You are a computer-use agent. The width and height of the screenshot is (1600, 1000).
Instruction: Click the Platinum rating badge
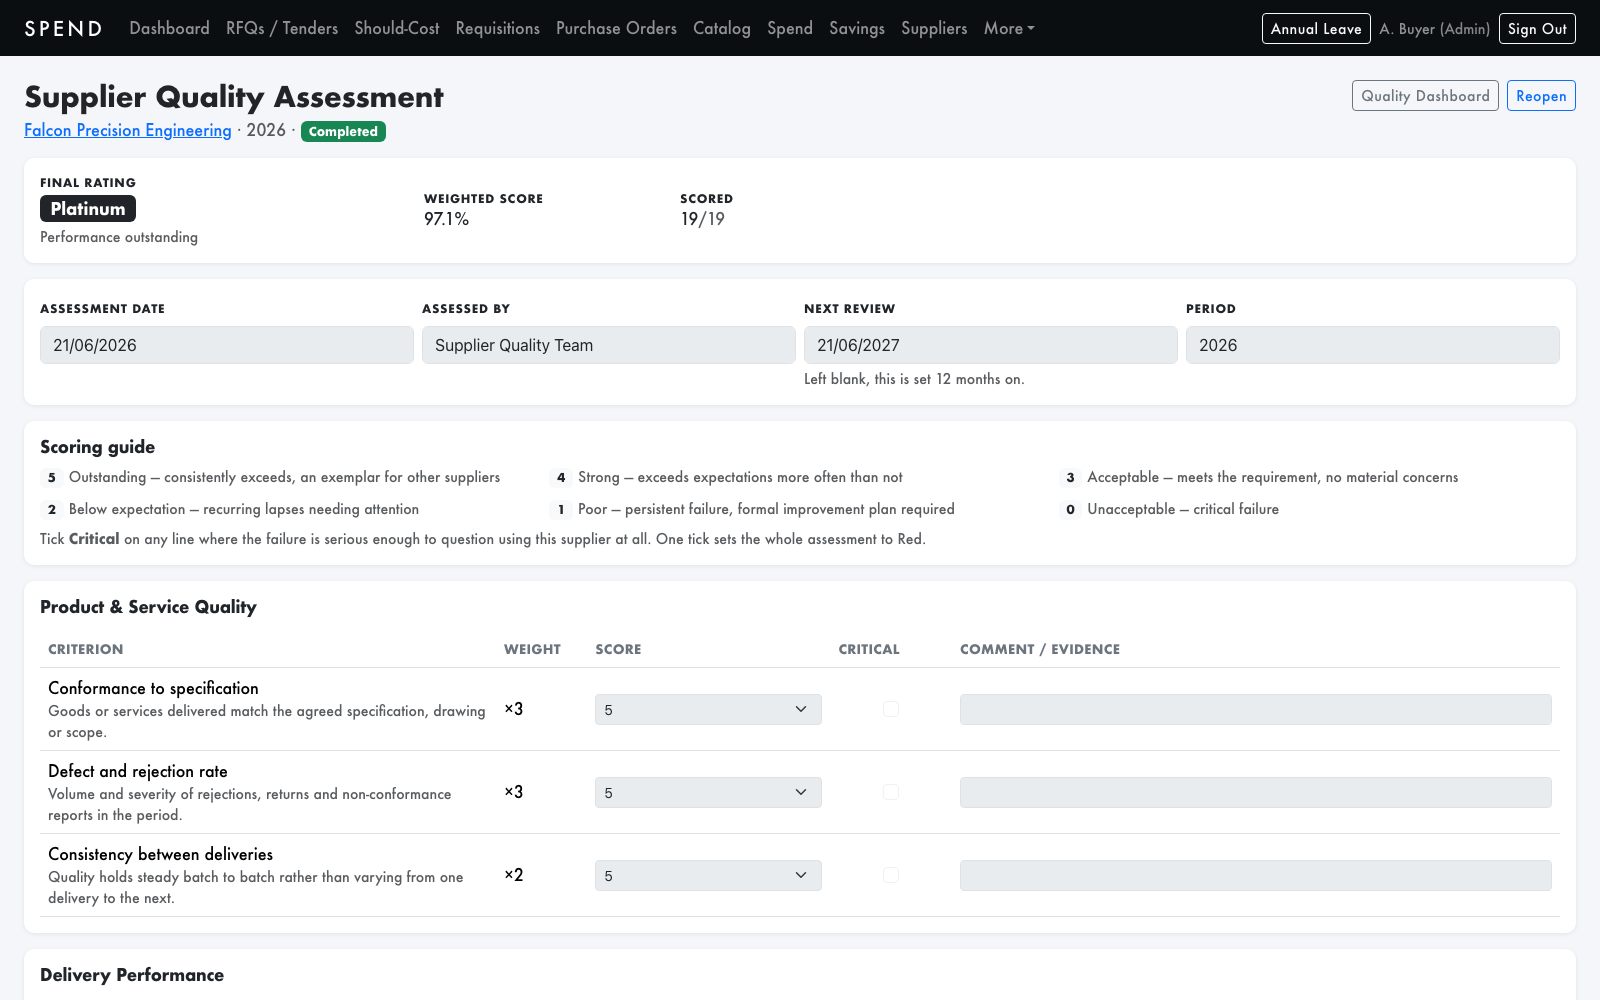coord(88,208)
